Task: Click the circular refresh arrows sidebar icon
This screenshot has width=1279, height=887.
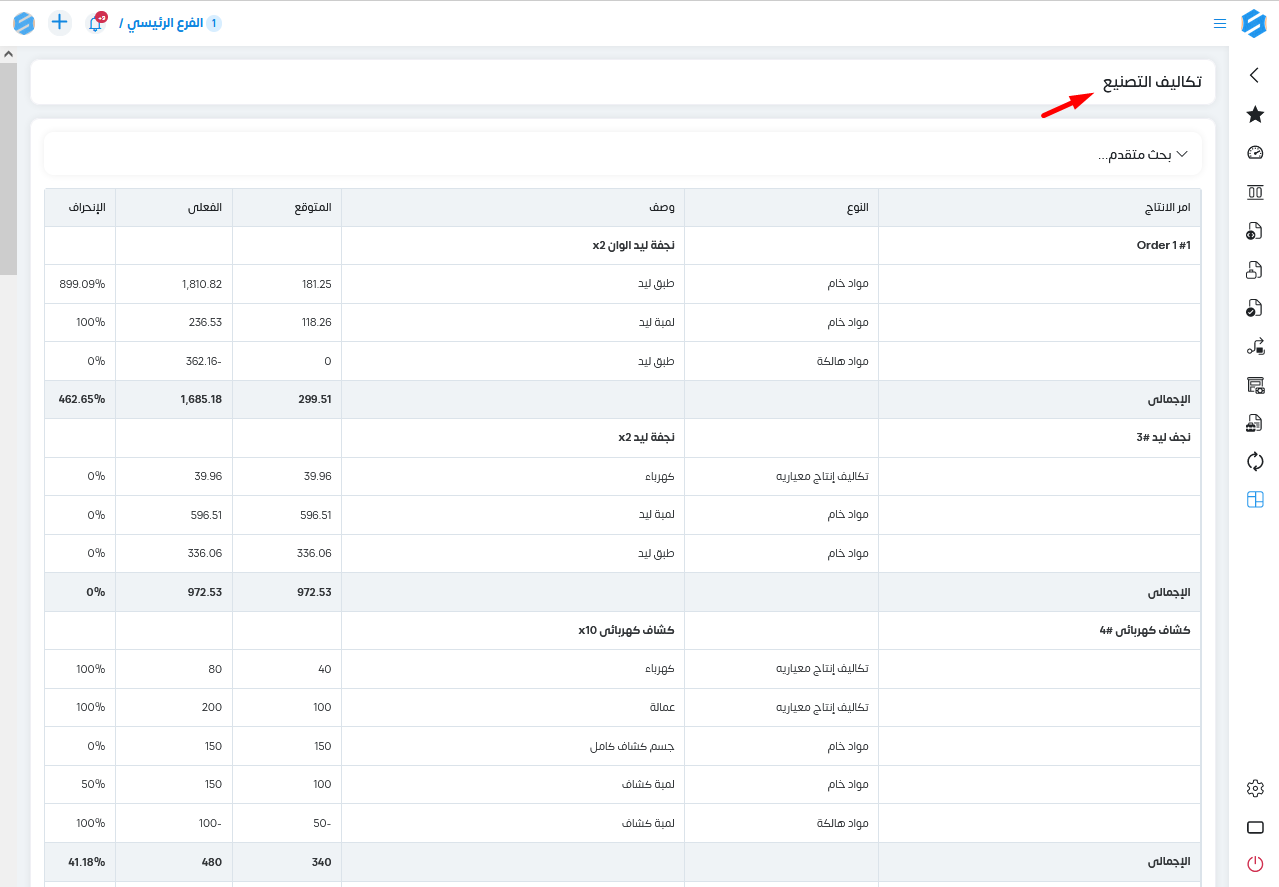Action: coord(1255,461)
